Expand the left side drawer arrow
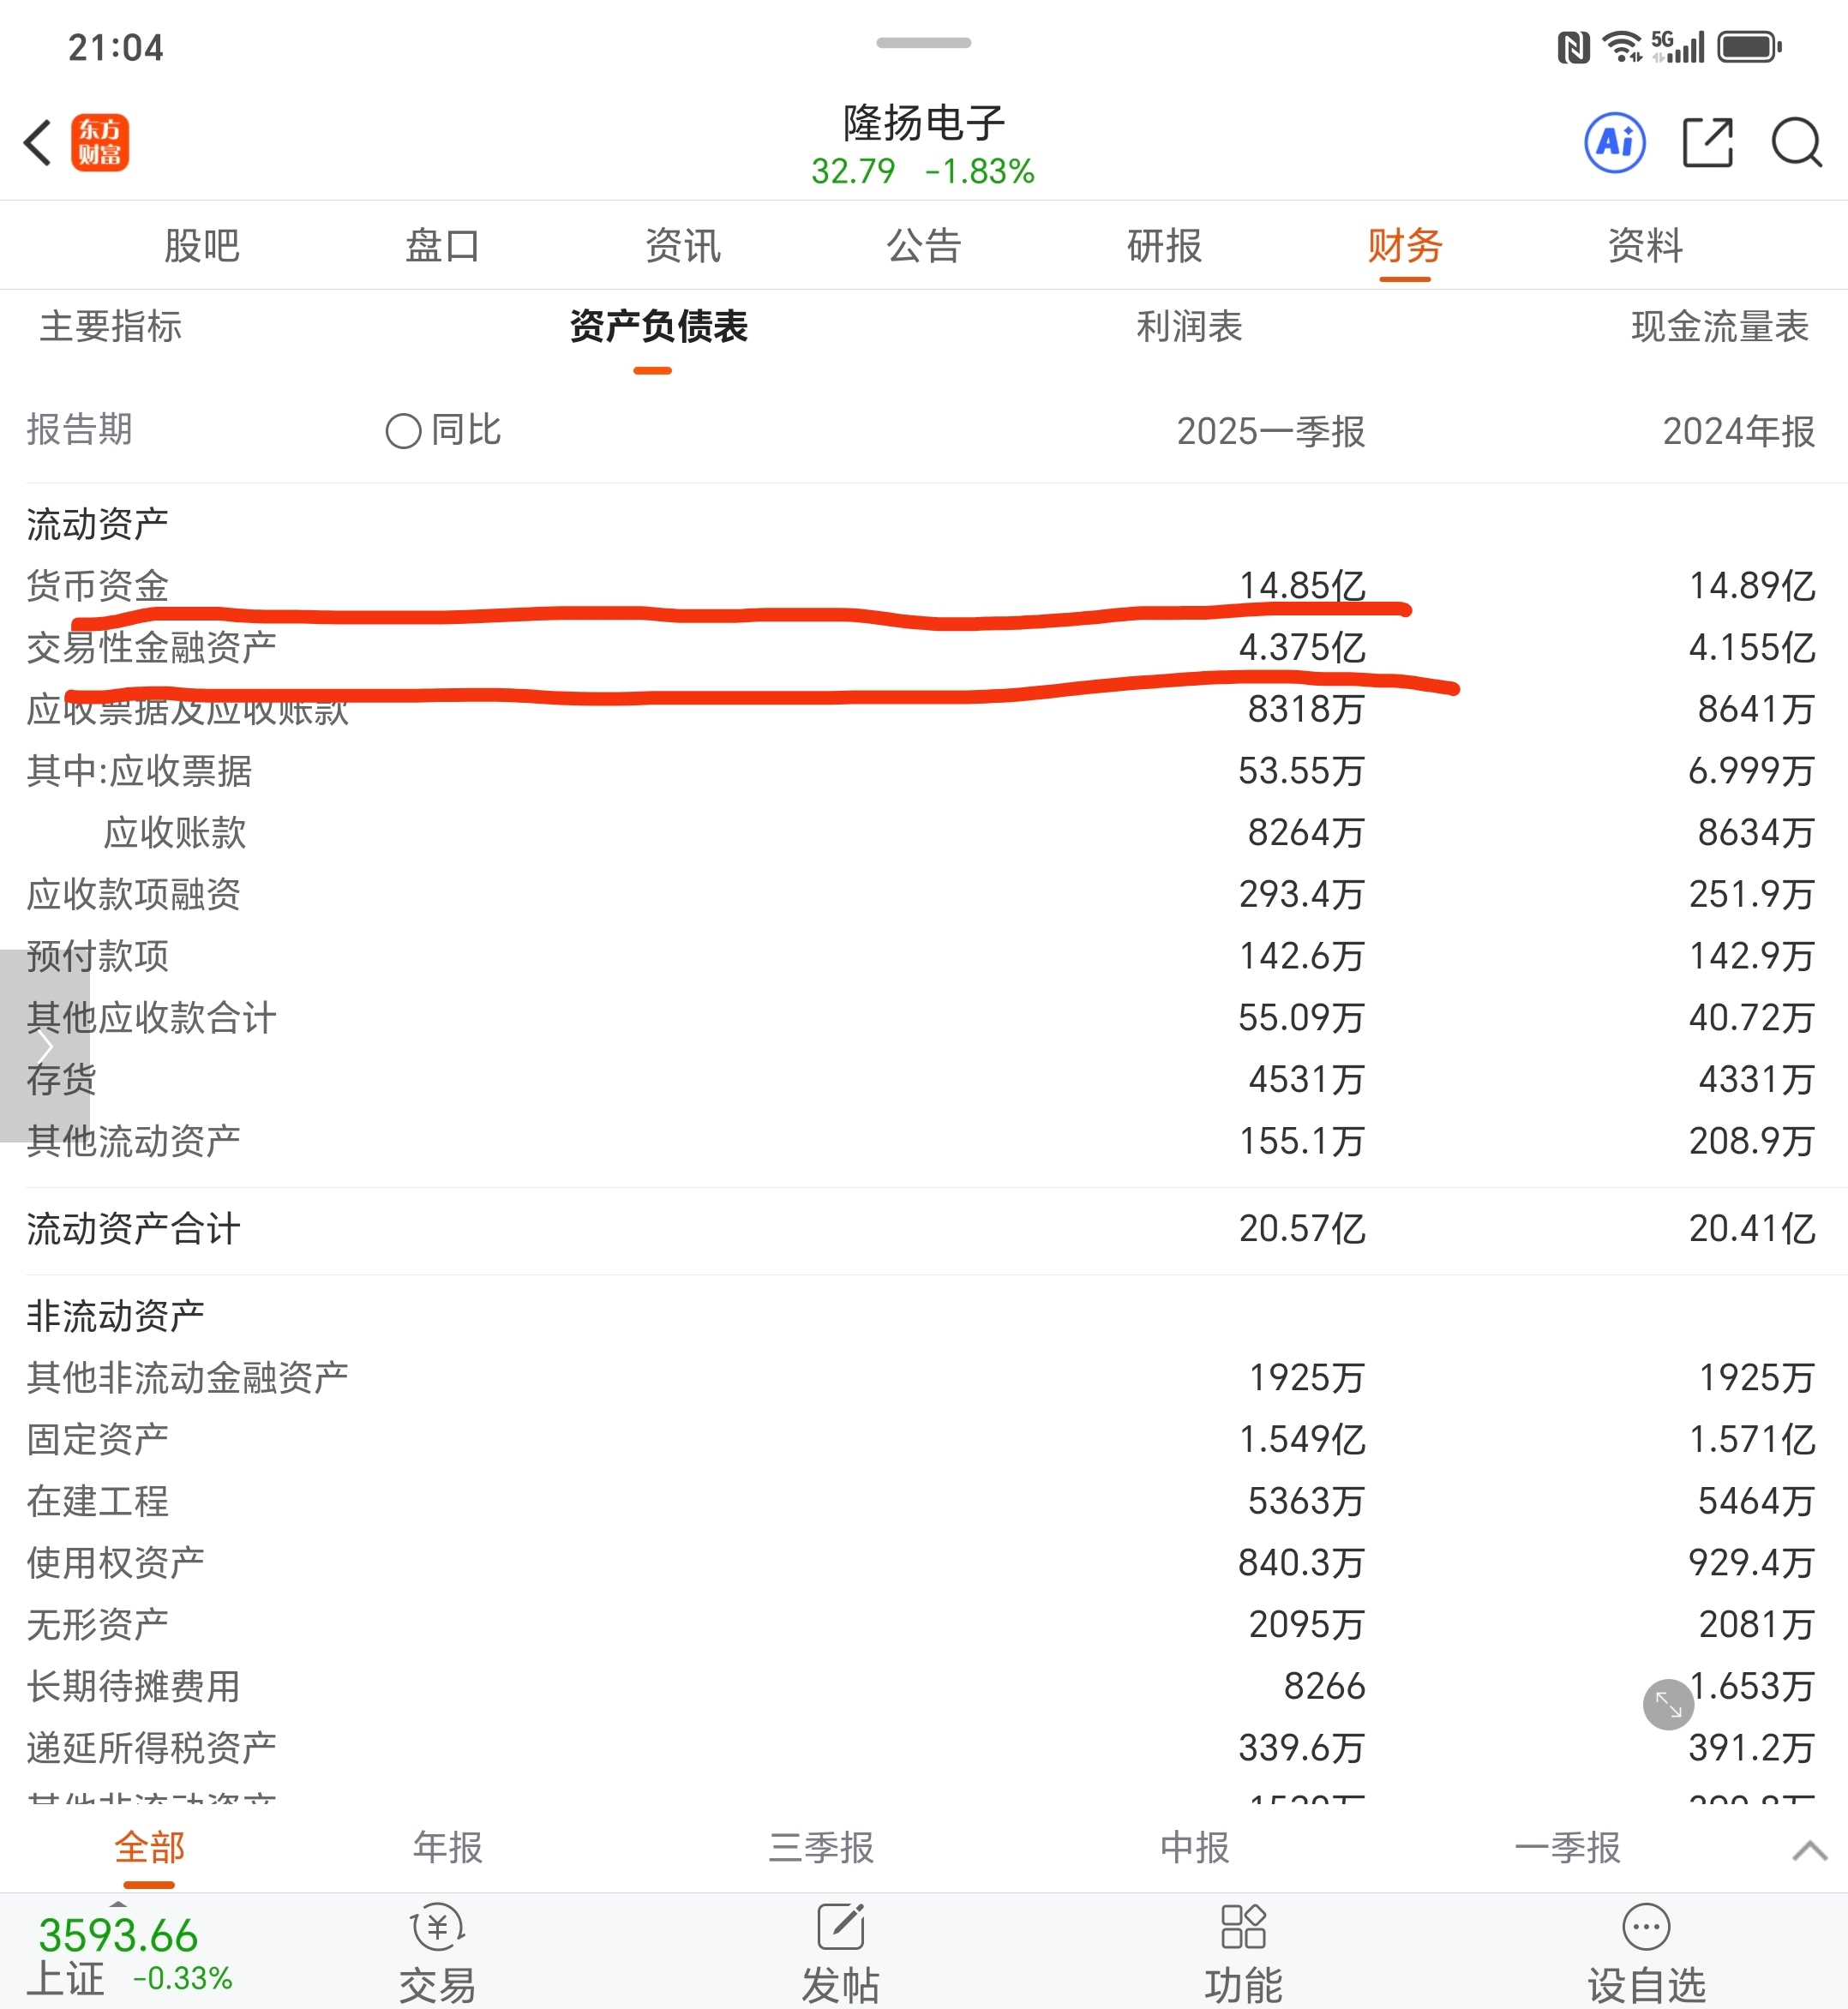1848x2009 pixels. [44, 1046]
